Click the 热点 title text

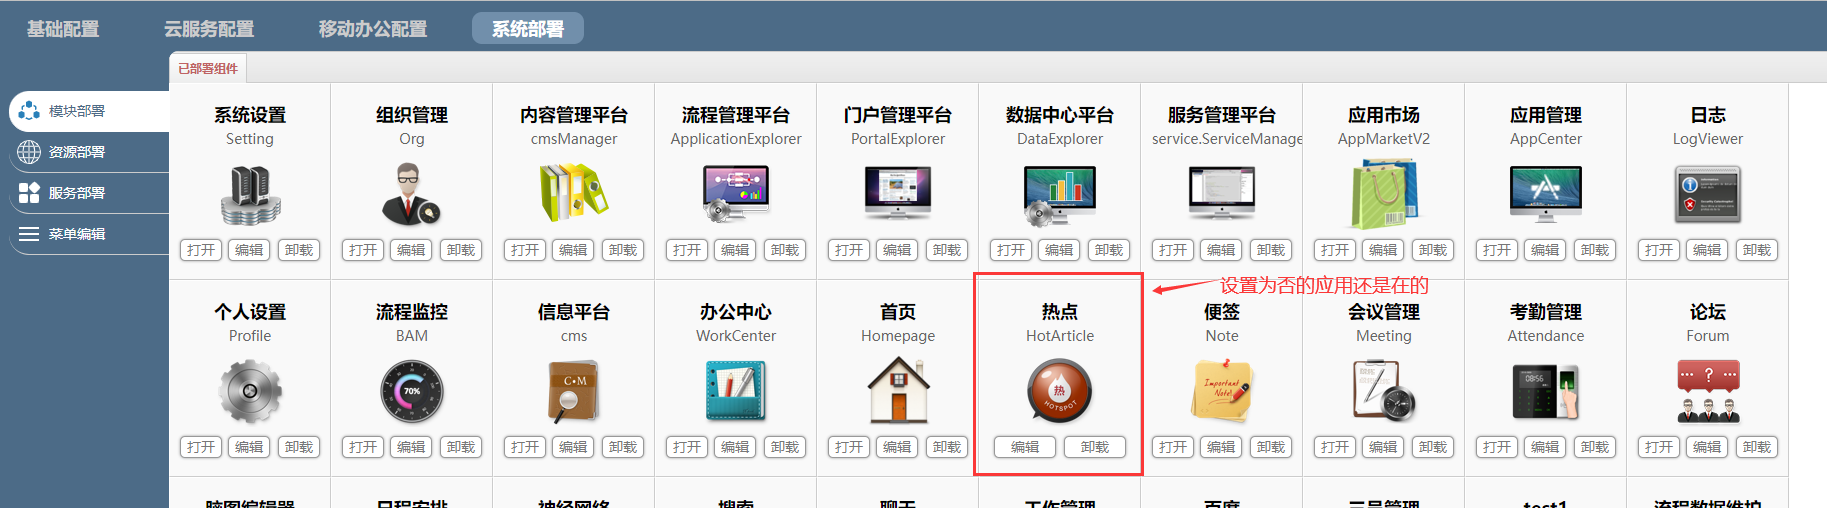pyautogui.click(x=1060, y=312)
